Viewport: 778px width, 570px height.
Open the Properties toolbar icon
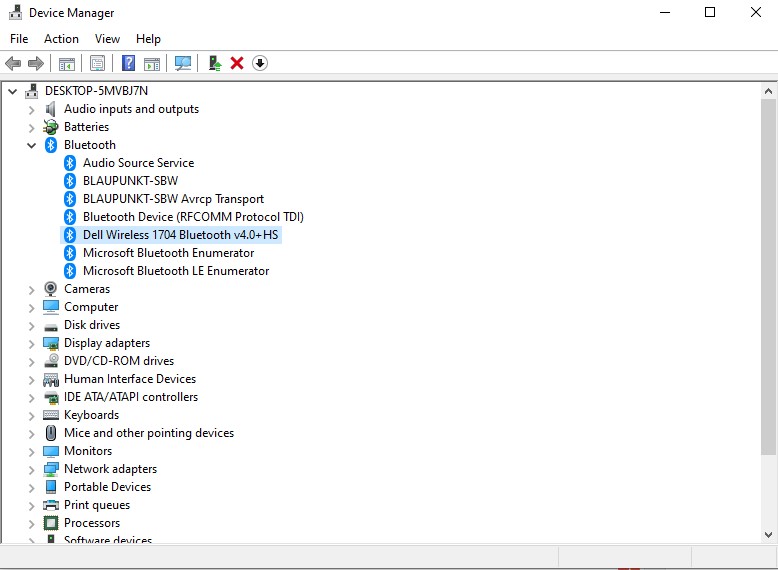coord(97,63)
